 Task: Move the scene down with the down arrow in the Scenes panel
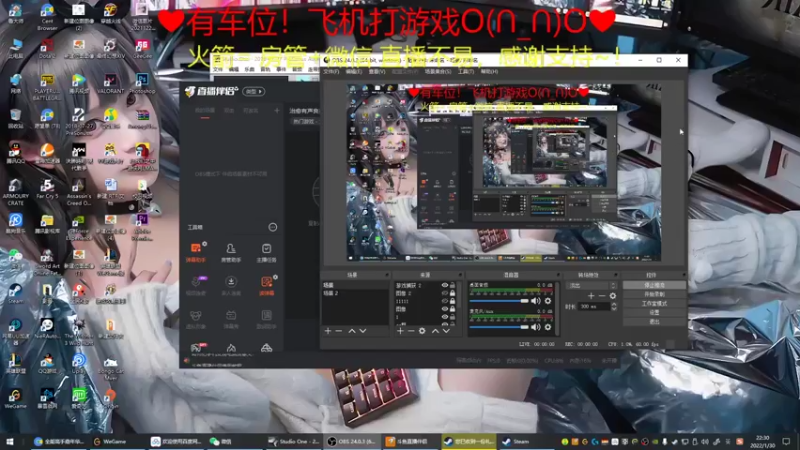(363, 331)
